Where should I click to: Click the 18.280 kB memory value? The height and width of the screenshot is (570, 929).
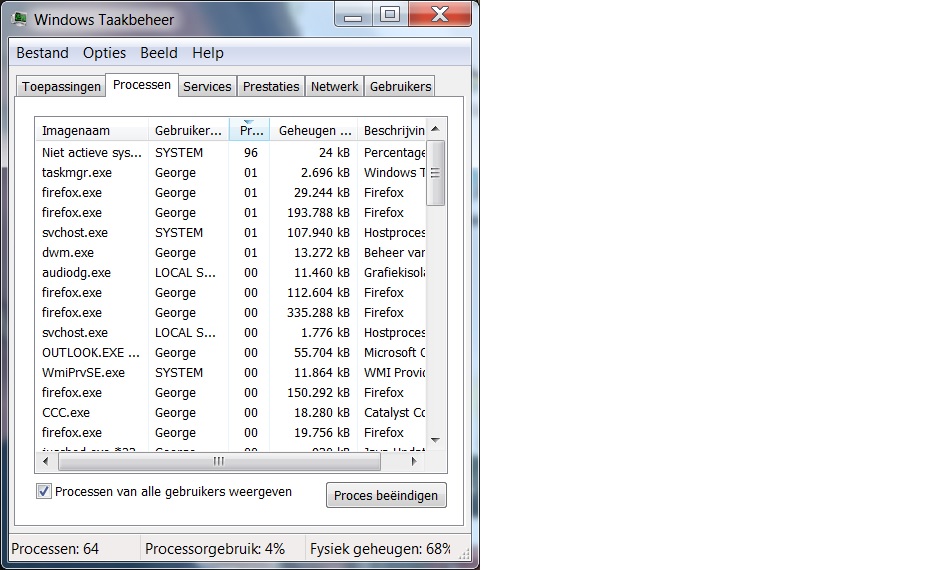[322, 412]
